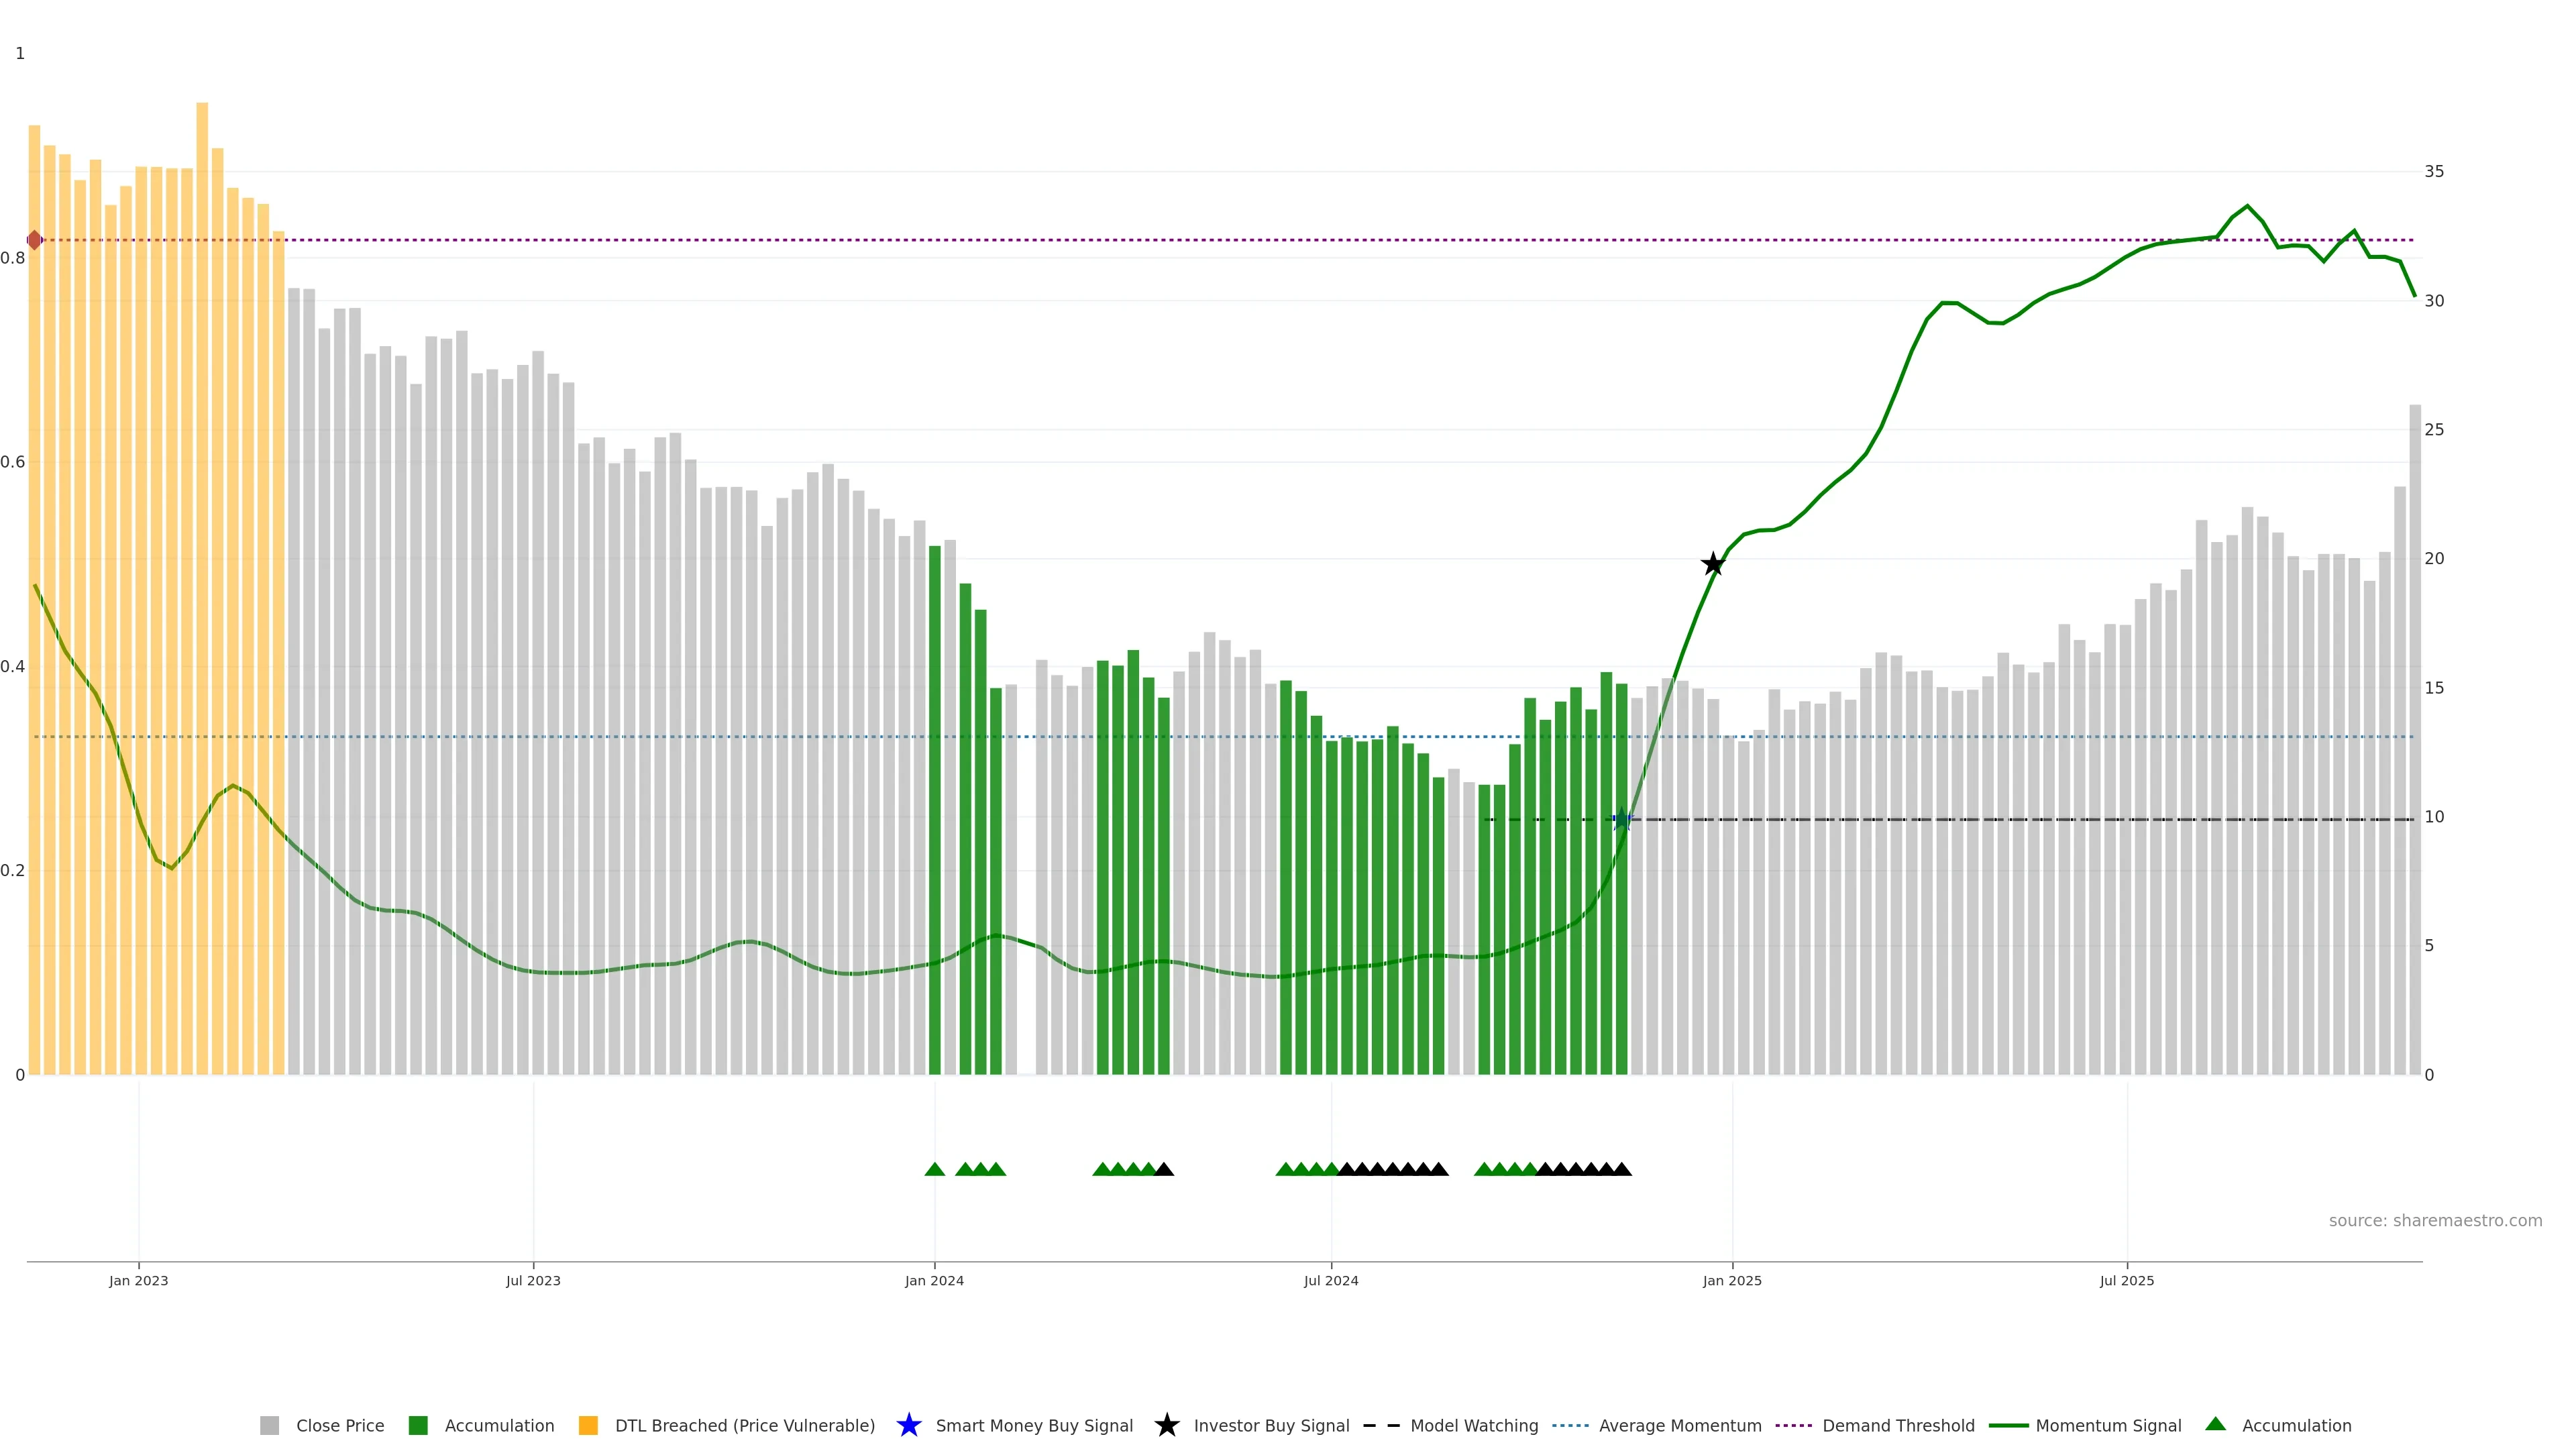Click the Jan 2025 axis label
The height and width of the screenshot is (1449, 2576).
tap(1732, 1281)
